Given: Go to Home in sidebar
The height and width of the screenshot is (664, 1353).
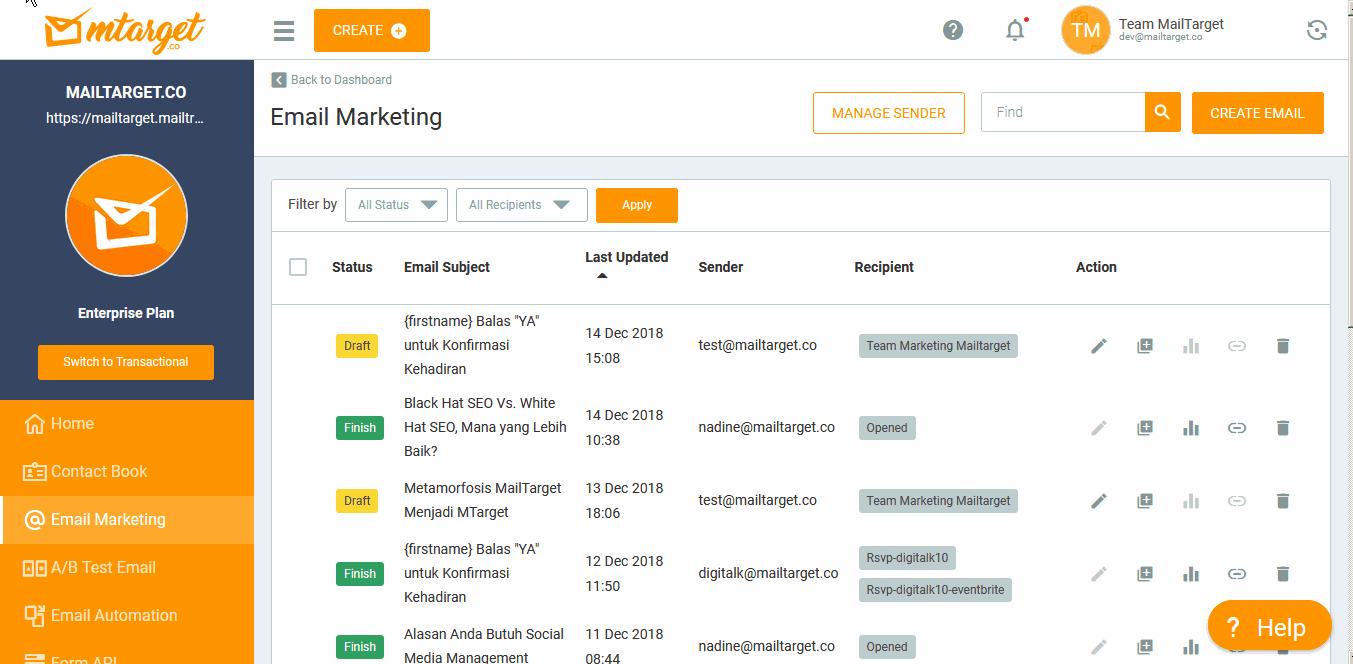Looking at the screenshot, I should tap(126, 424).
